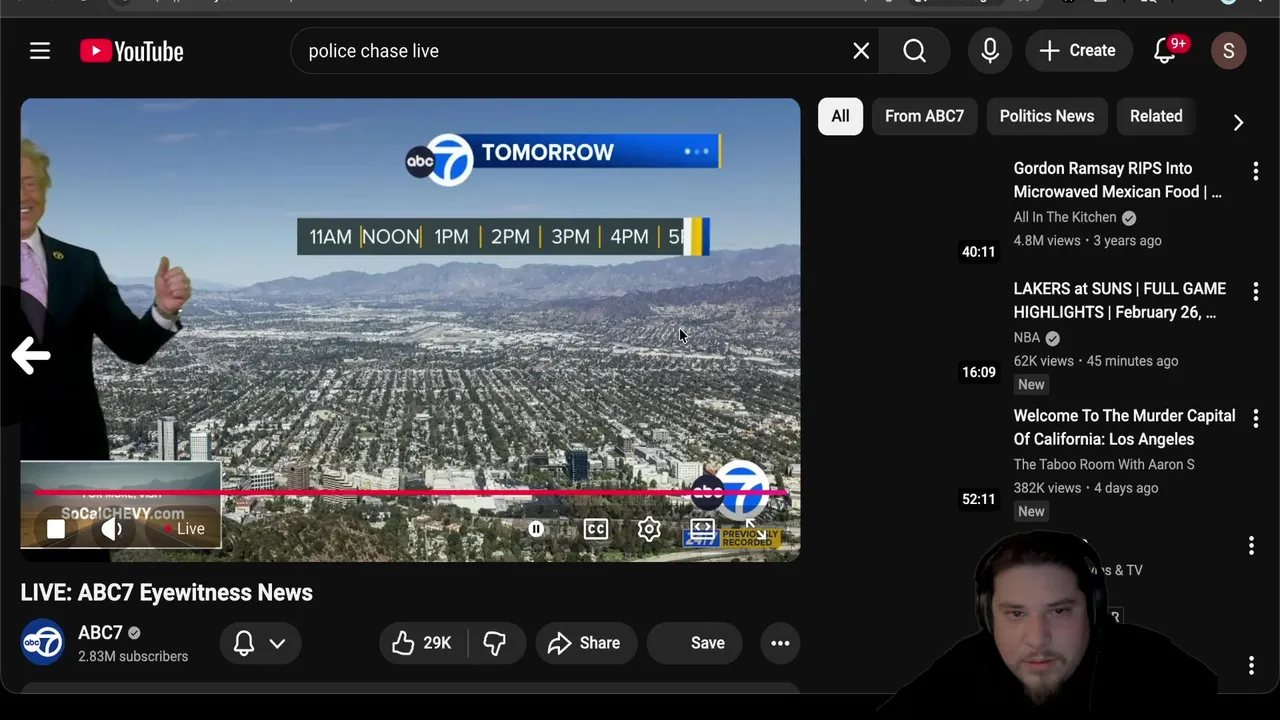This screenshot has width=1280, height=720.
Task: Toggle closed captions CC button
Action: click(596, 529)
